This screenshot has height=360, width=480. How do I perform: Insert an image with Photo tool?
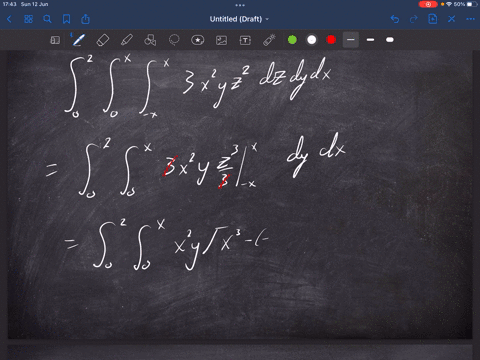tap(221, 40)
